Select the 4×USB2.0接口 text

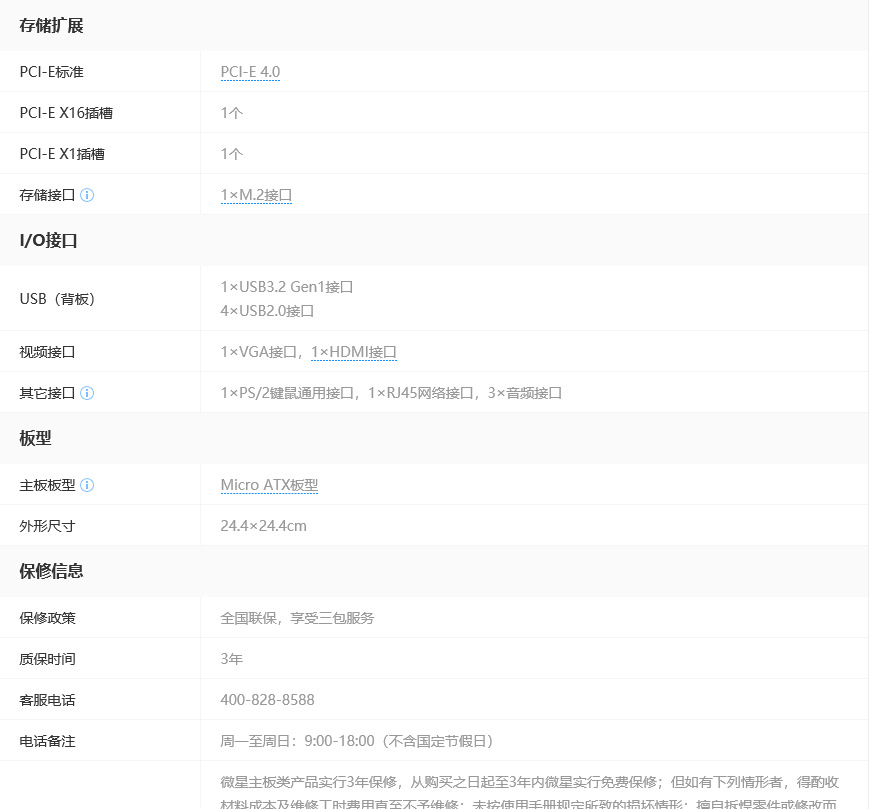tap(267, 311)
